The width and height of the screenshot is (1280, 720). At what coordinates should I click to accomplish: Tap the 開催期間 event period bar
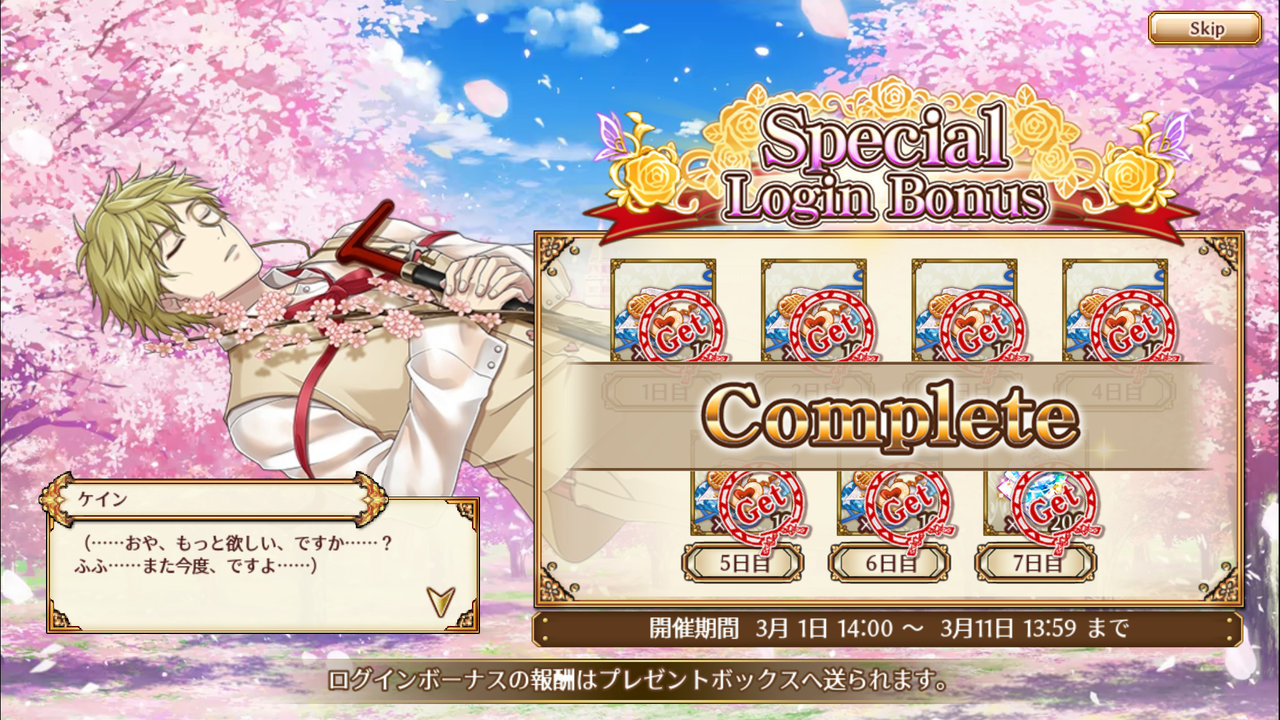tap(888, 629)
